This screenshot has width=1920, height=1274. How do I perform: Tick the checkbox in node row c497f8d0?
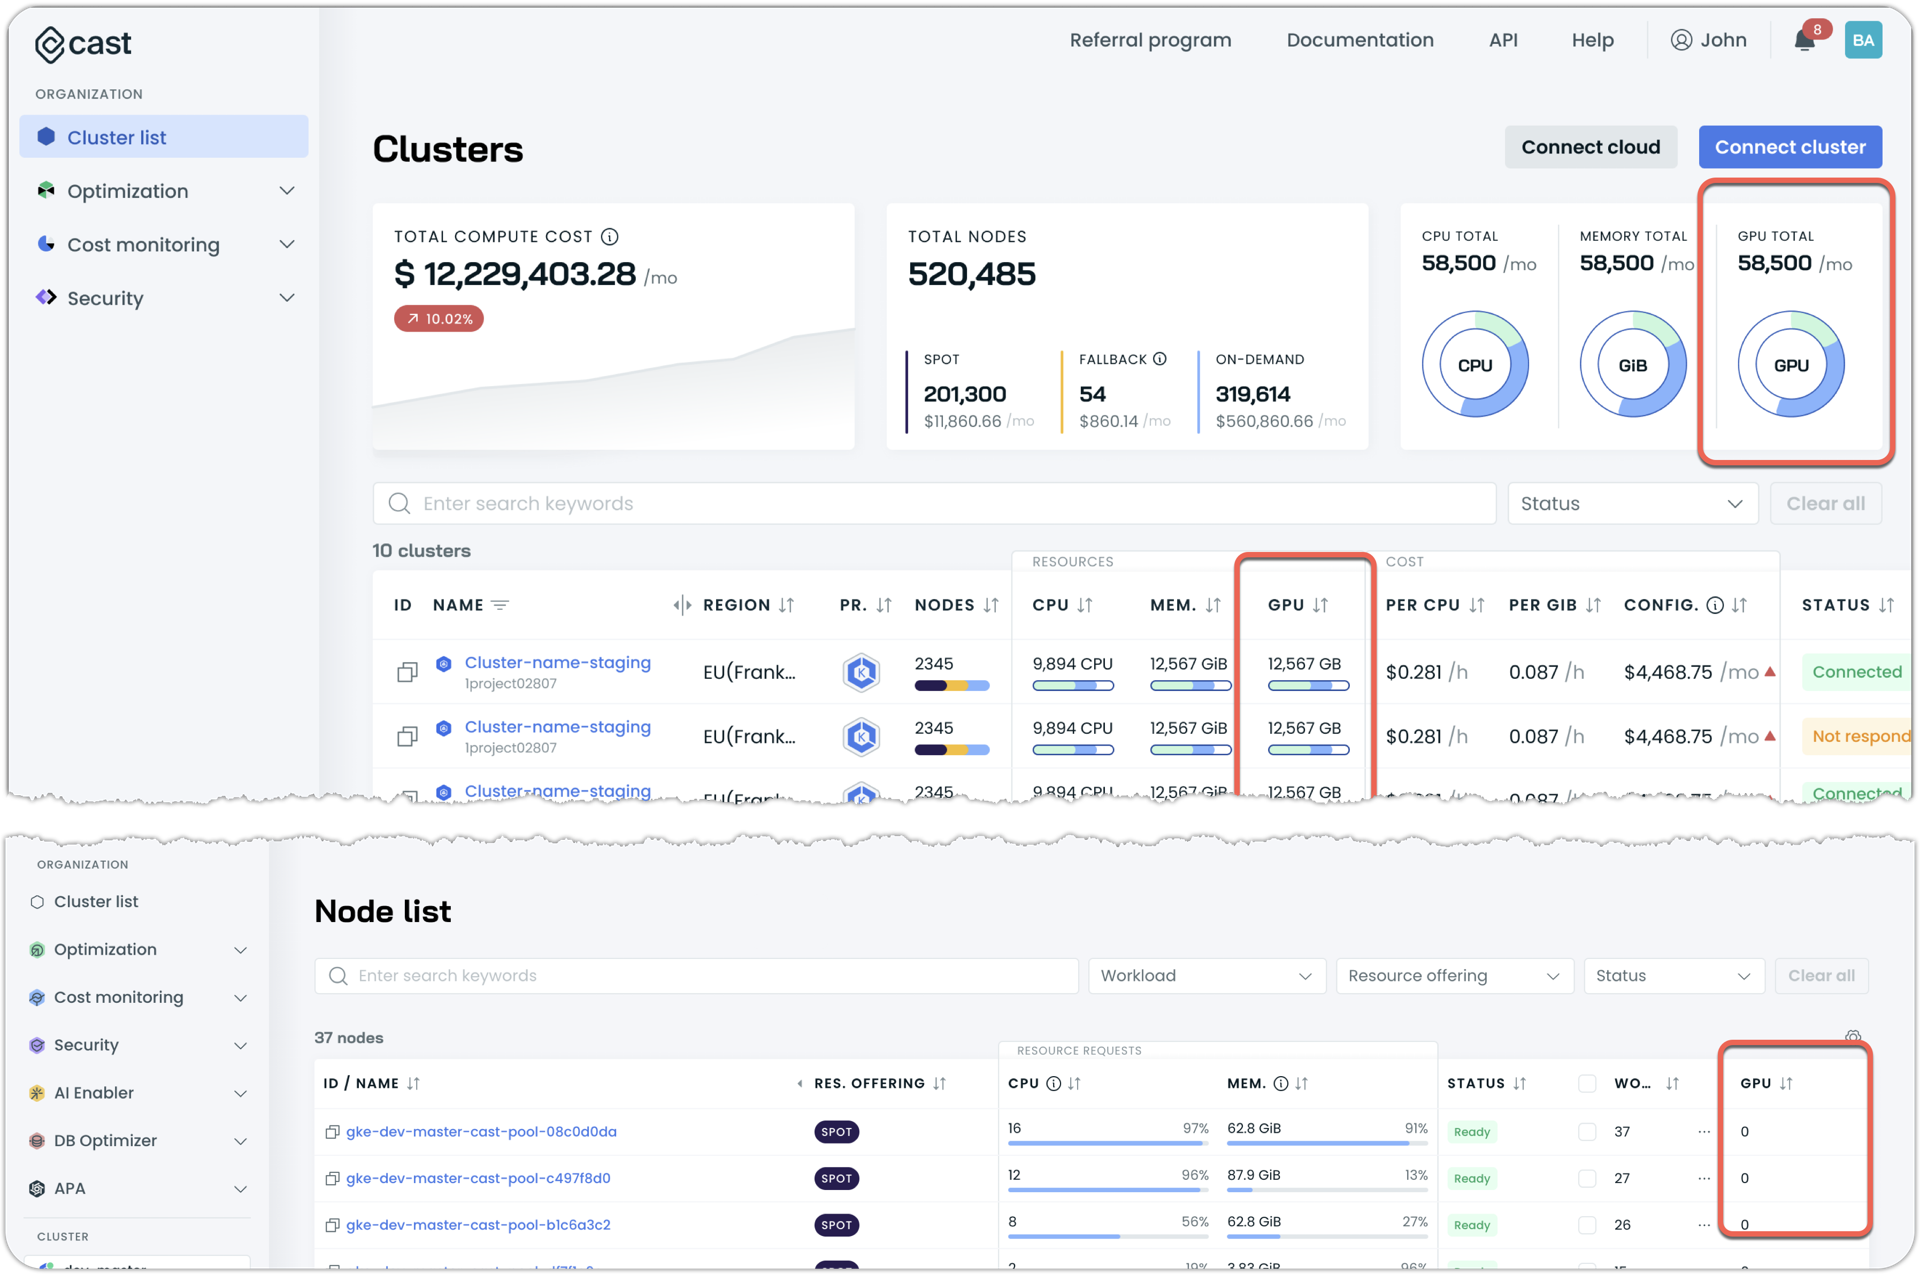pyautogui.click(x=1587, y=1179)
